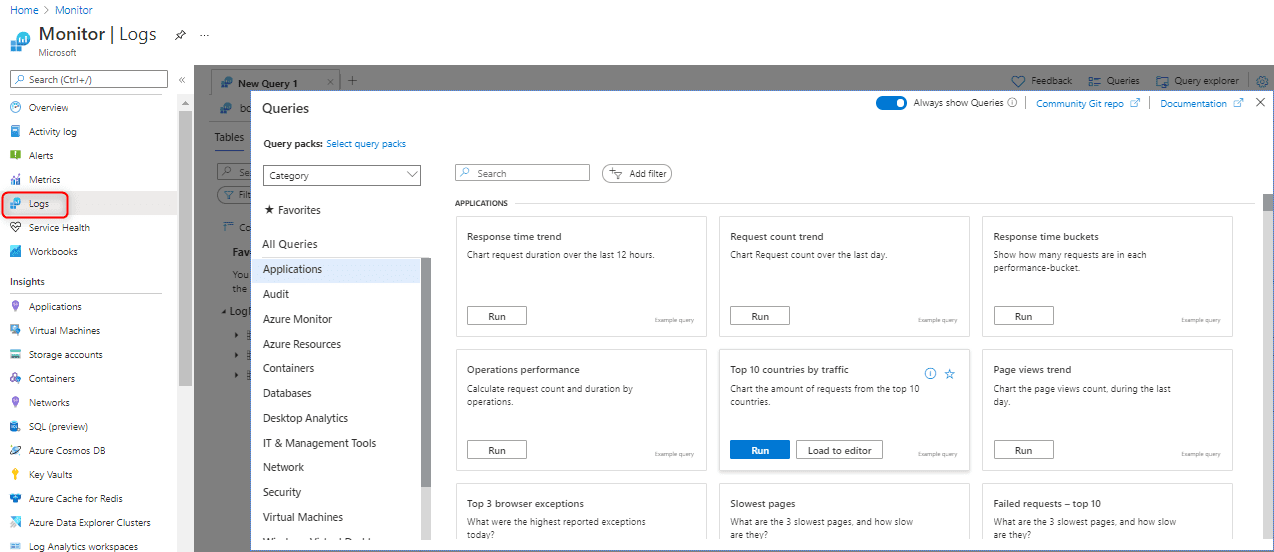Screen dimensions: 1274x552
Task: Open Query explorer in toolbar
Action: point(1197,81)
